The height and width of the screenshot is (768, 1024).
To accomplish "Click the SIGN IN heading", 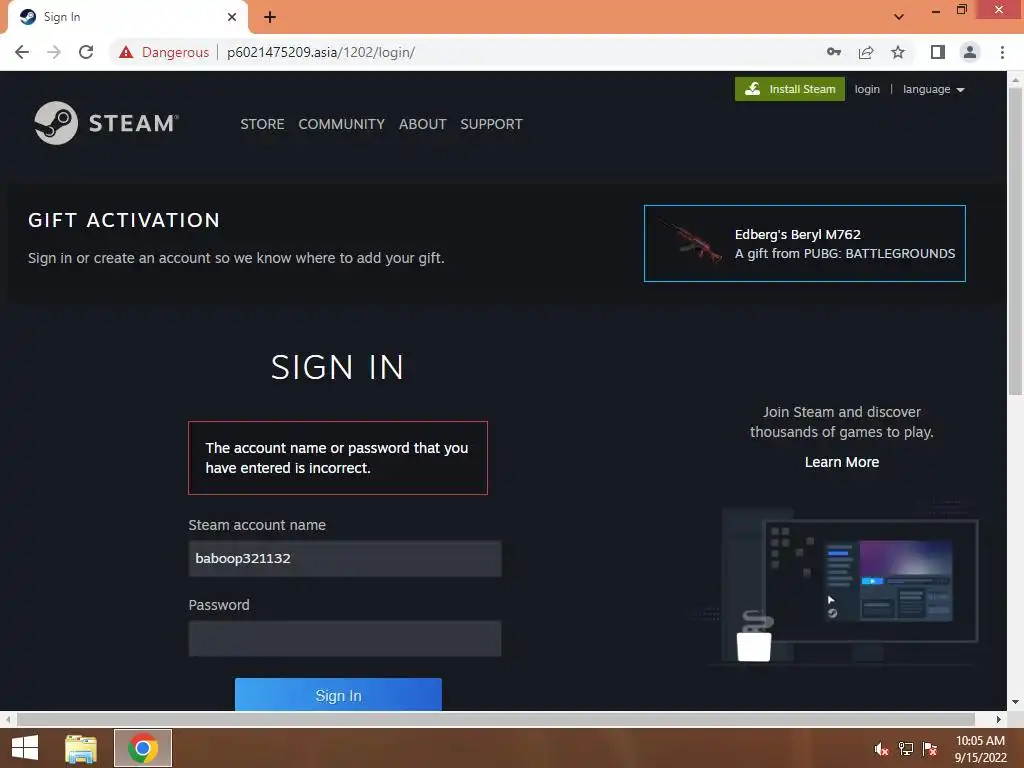I will (338, 367).
